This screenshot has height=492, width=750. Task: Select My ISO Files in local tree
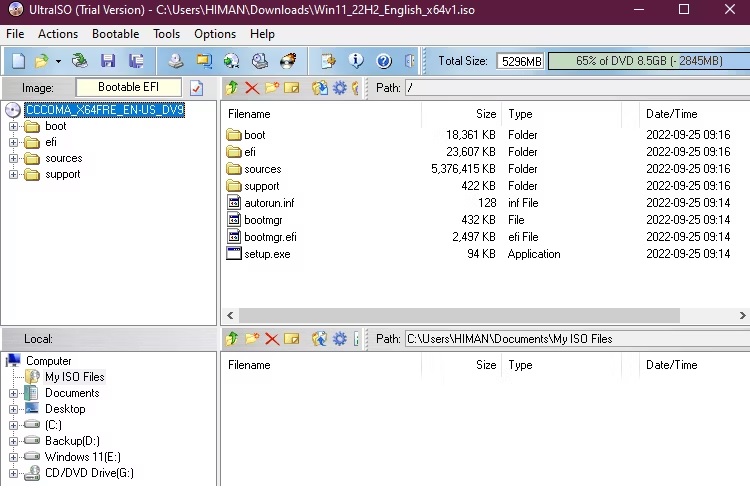coord(75,377)
